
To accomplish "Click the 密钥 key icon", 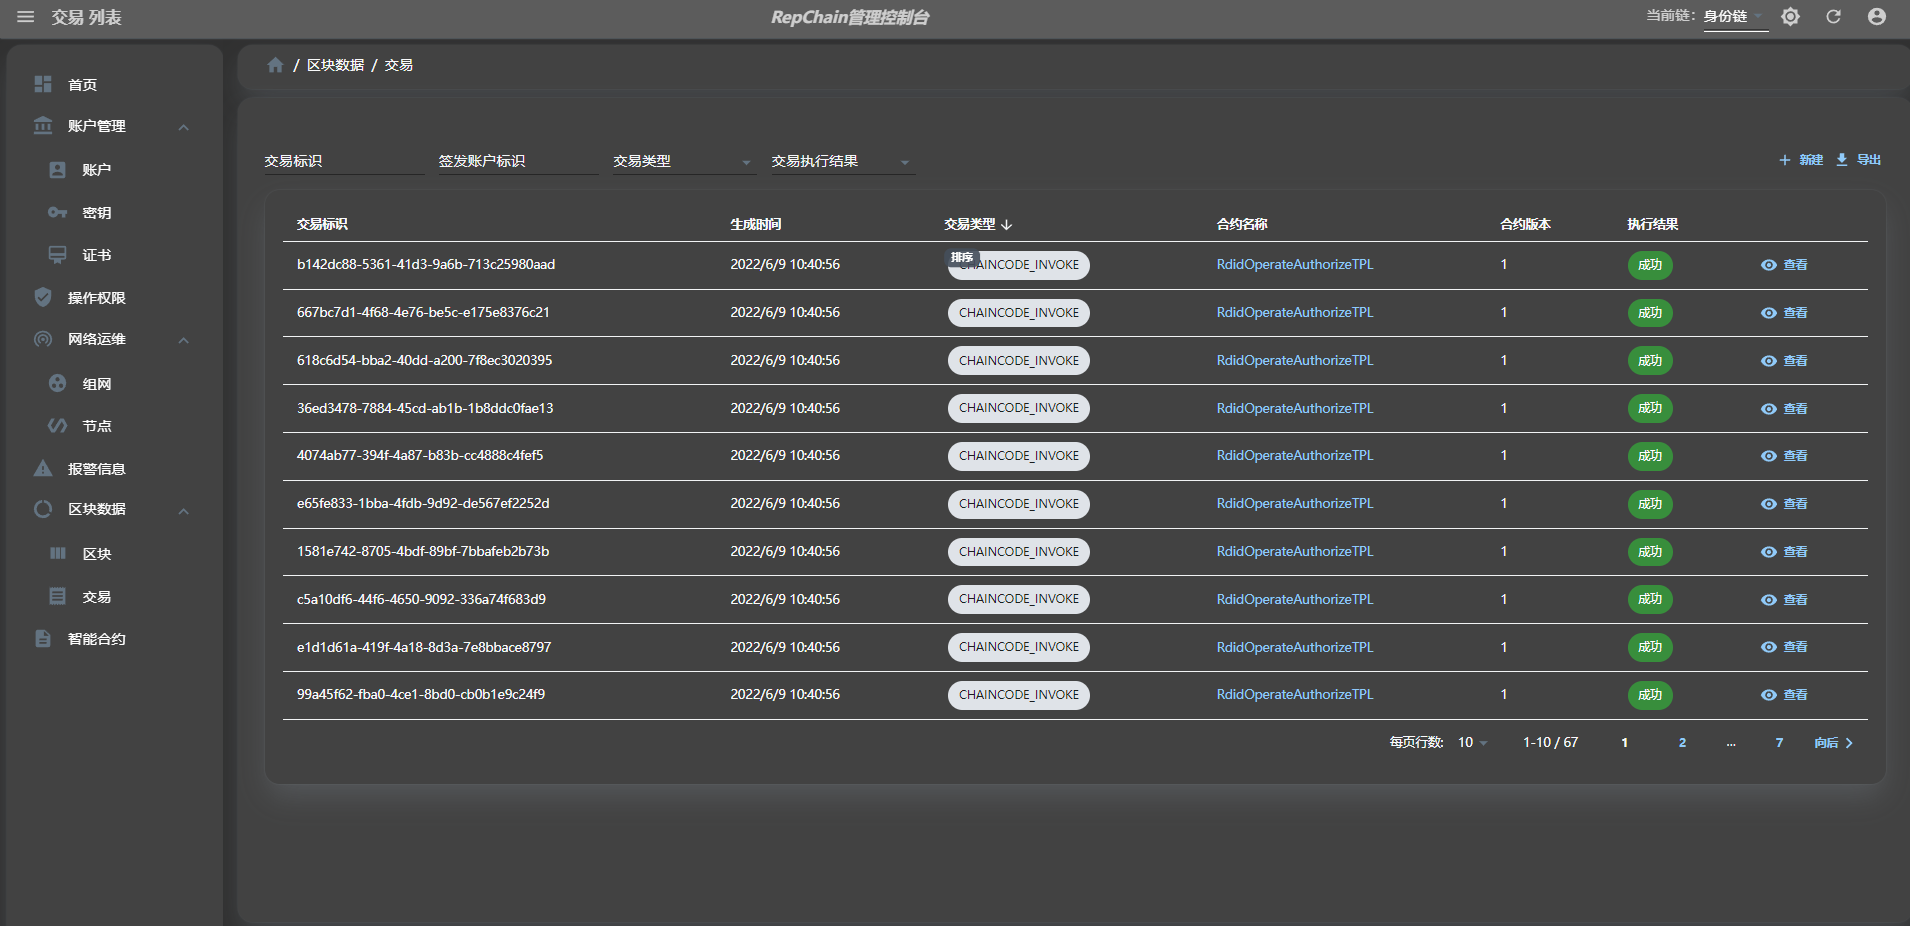I will click(58, 213).
